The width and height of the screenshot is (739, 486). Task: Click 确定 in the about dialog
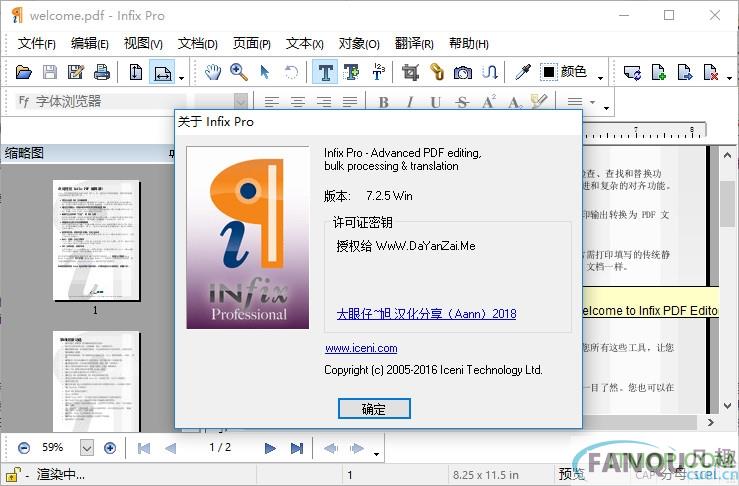(374, 409)
